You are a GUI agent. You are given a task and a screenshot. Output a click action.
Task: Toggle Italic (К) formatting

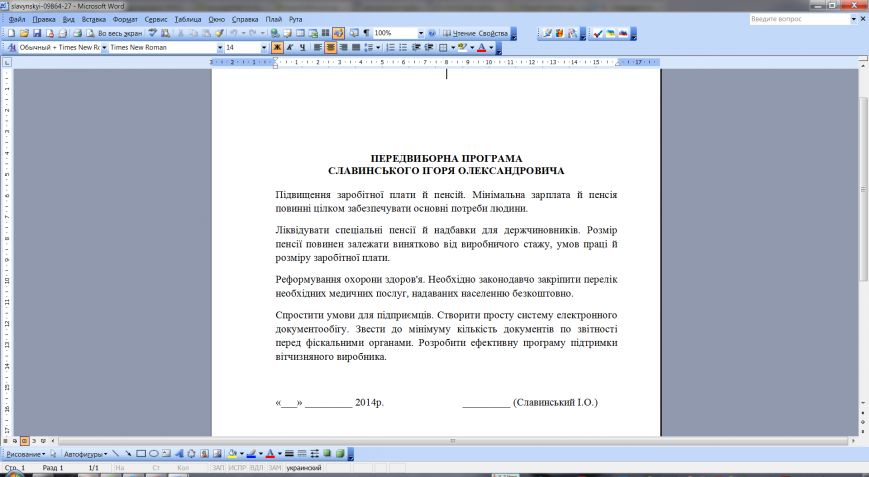290,48
